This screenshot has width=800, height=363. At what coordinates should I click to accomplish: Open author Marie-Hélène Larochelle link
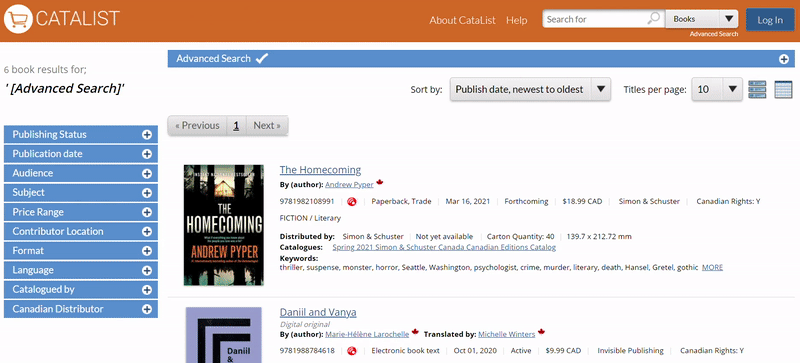click(x=367, y=334)
